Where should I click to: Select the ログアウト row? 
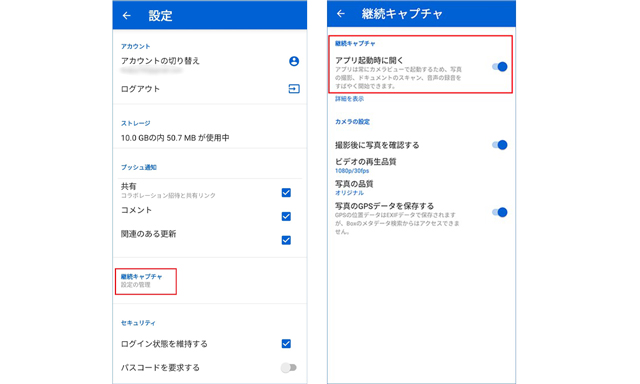[210, 89]
